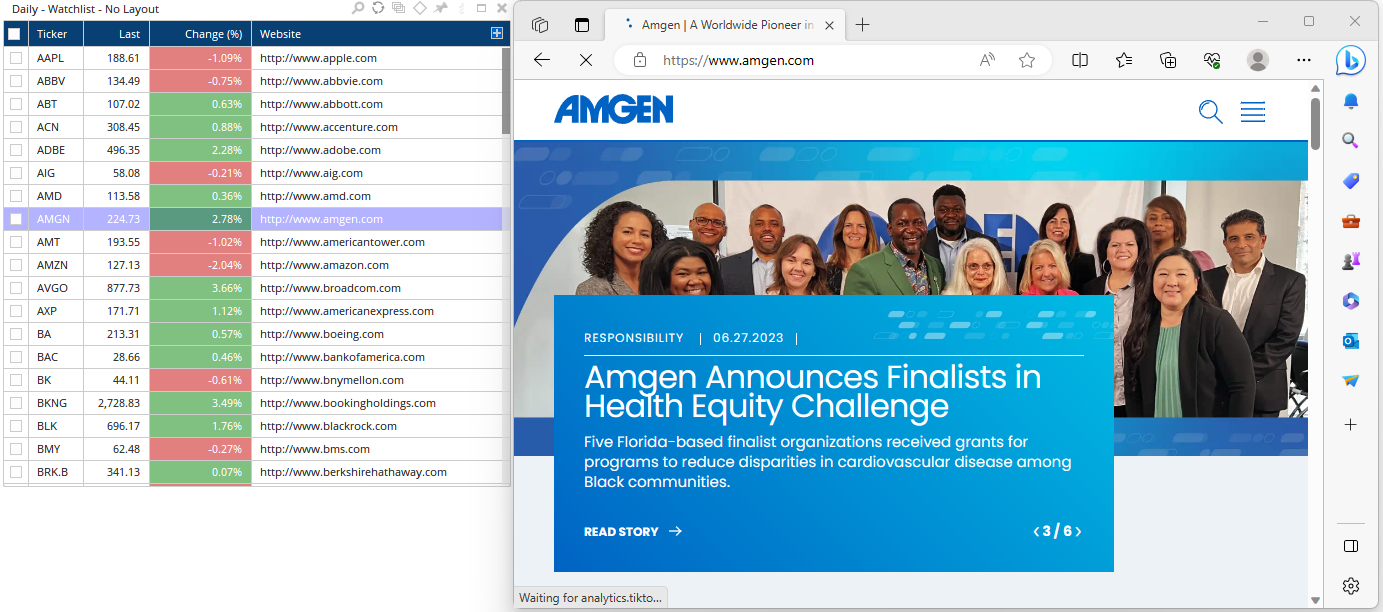The height and width of the screenshot is (612, 1383).
Task: Open split screen in Edge toolbar
Action: [x=1080, y=60]
